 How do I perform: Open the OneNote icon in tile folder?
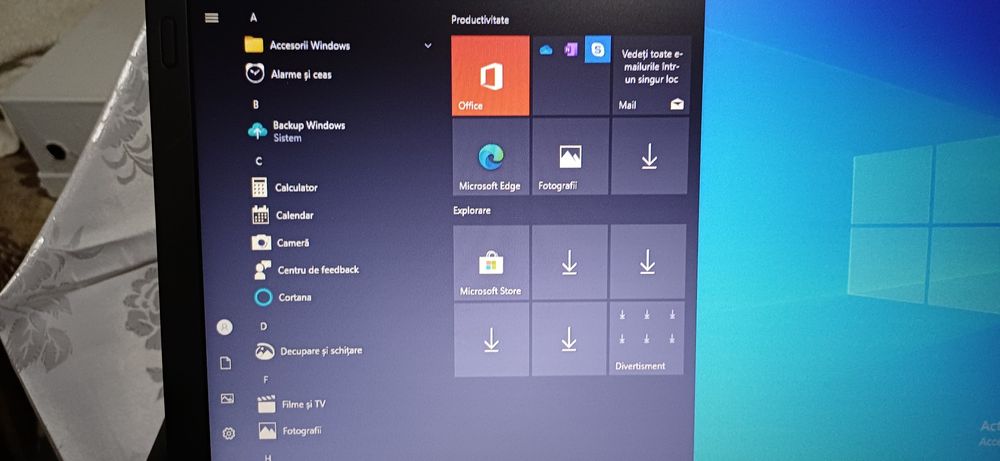[571, 49]
